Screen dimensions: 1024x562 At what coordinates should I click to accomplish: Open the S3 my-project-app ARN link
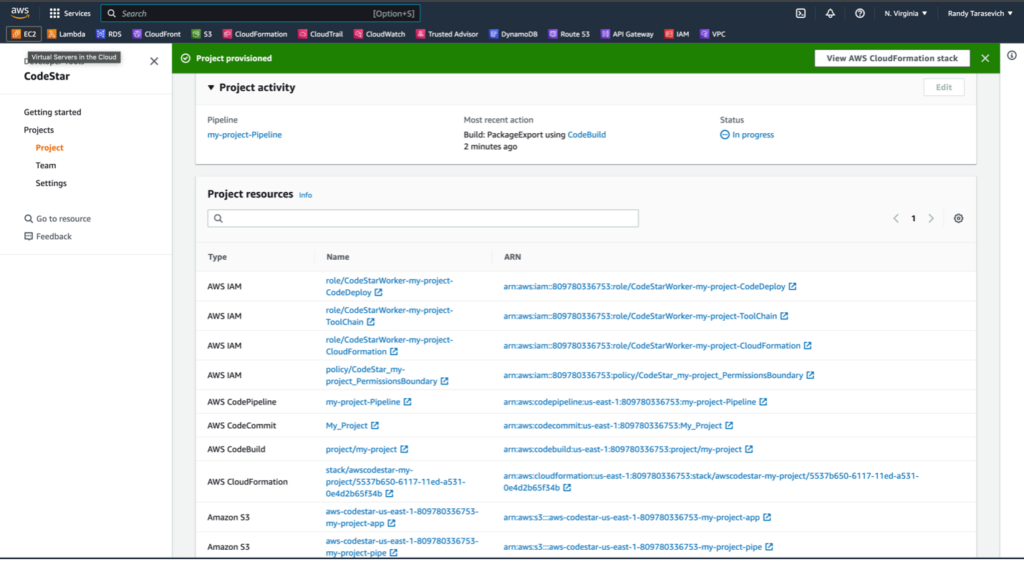pyautogui.click(x=637, y=518)
